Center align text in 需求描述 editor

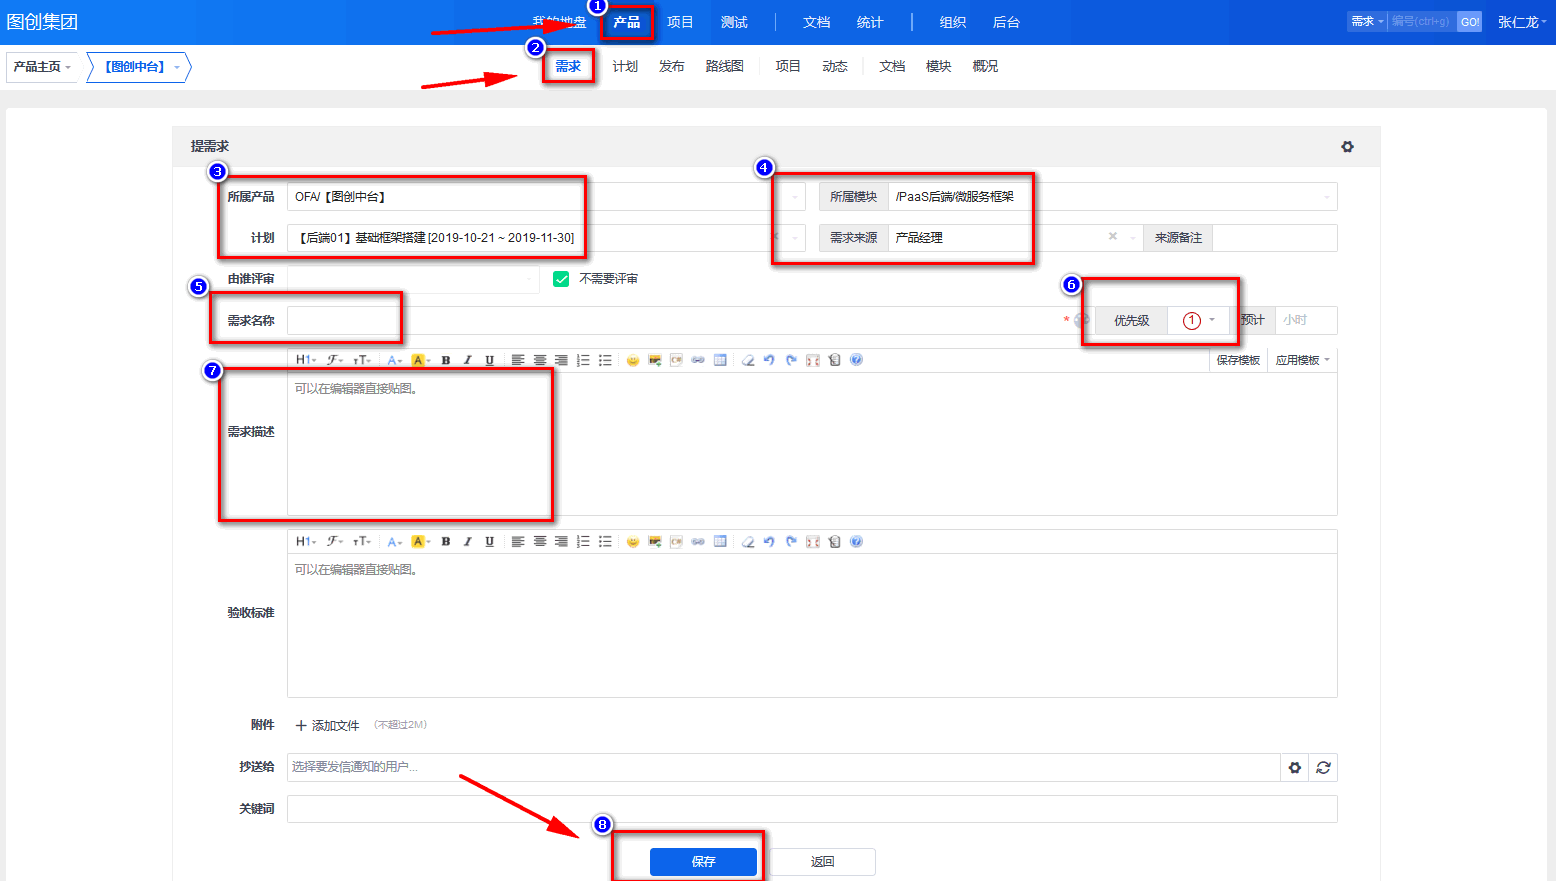[x=540, y=360]
